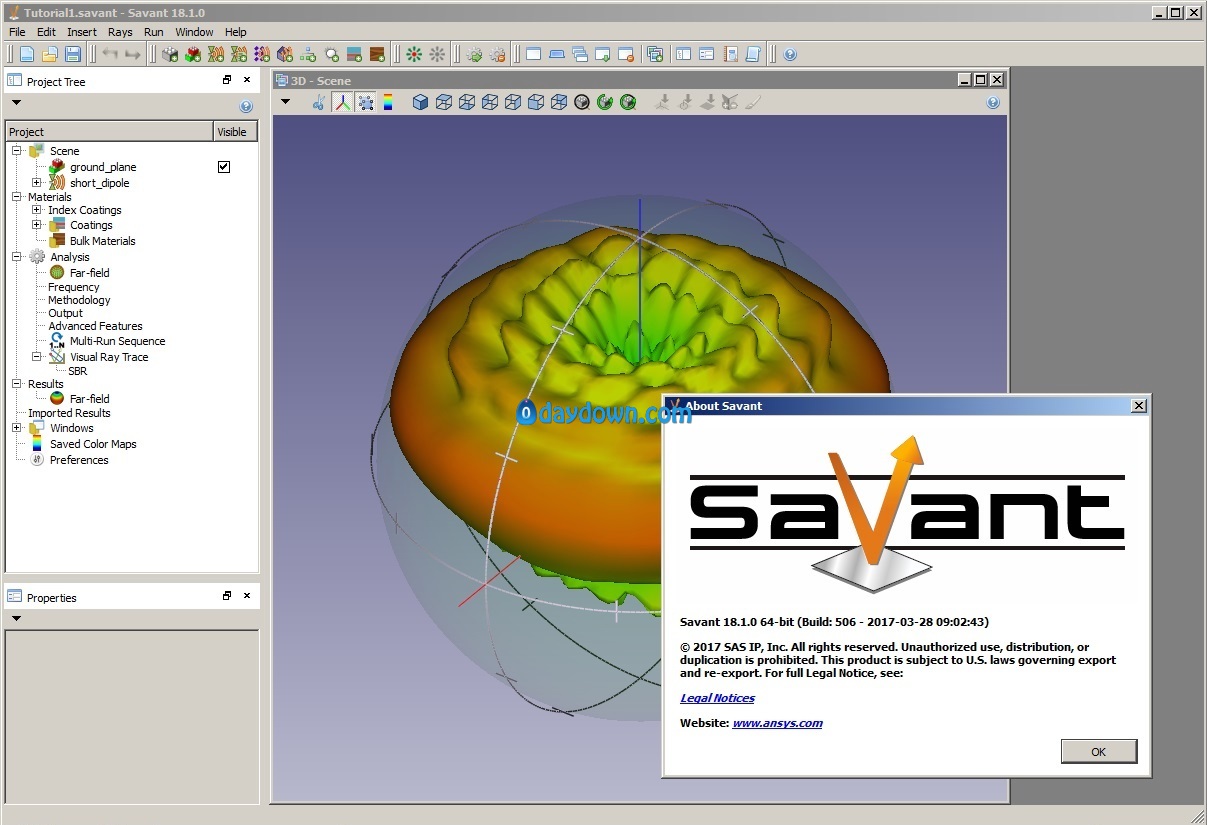This screenshot has width=1207, height=825.
Task: Click the red cube with plus toolbar icon
Action: tap(193, 55)
